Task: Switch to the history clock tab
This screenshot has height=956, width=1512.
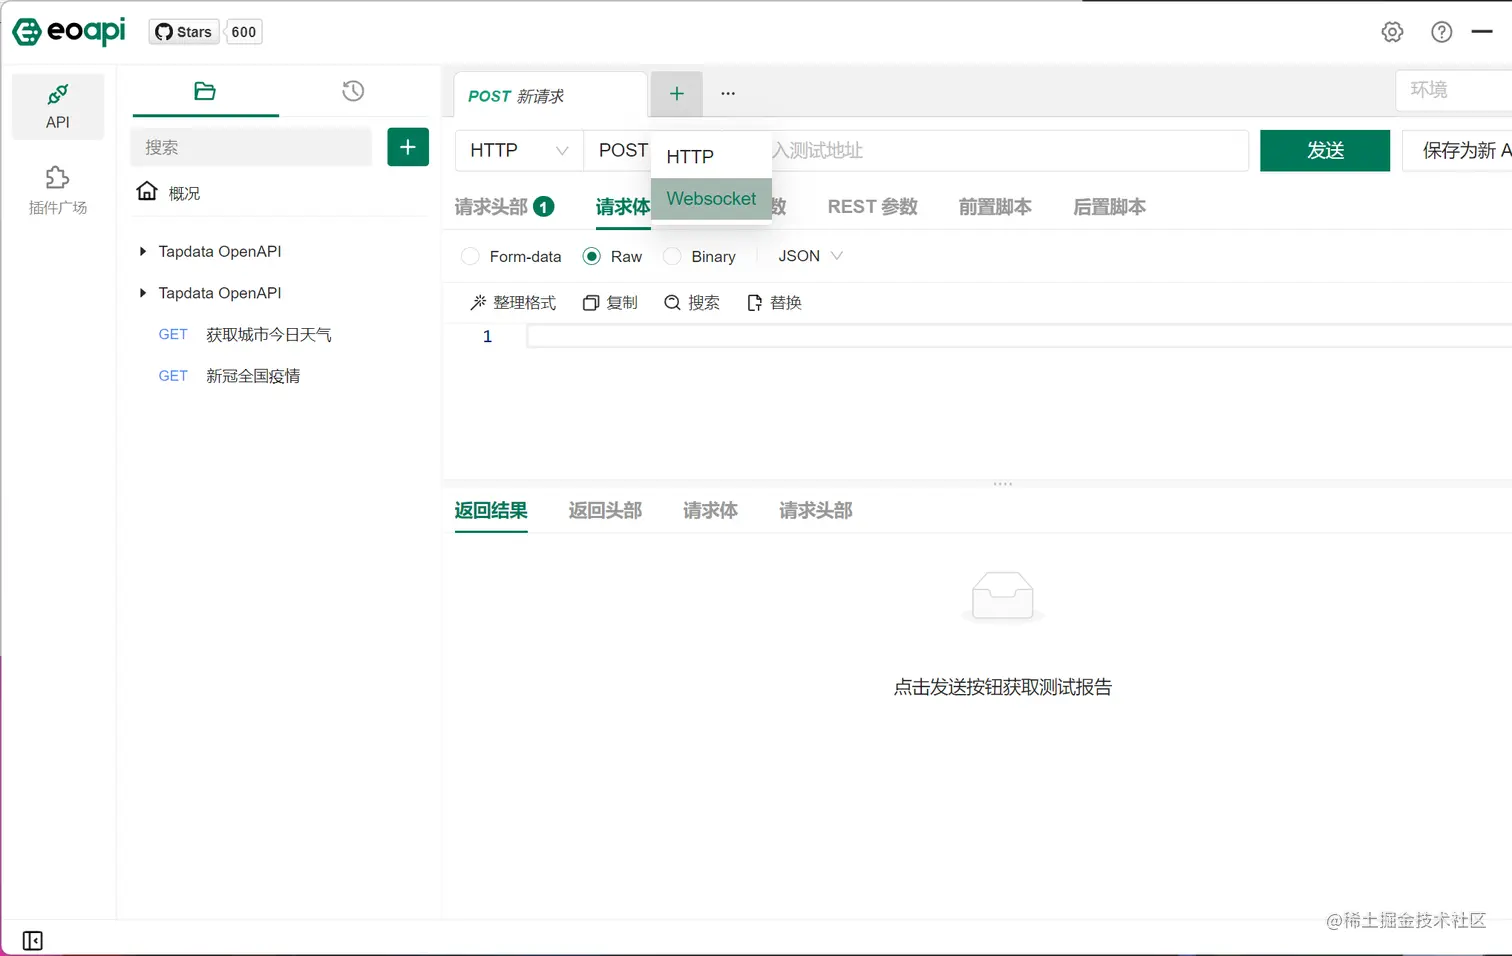Action: pos(353,91)
